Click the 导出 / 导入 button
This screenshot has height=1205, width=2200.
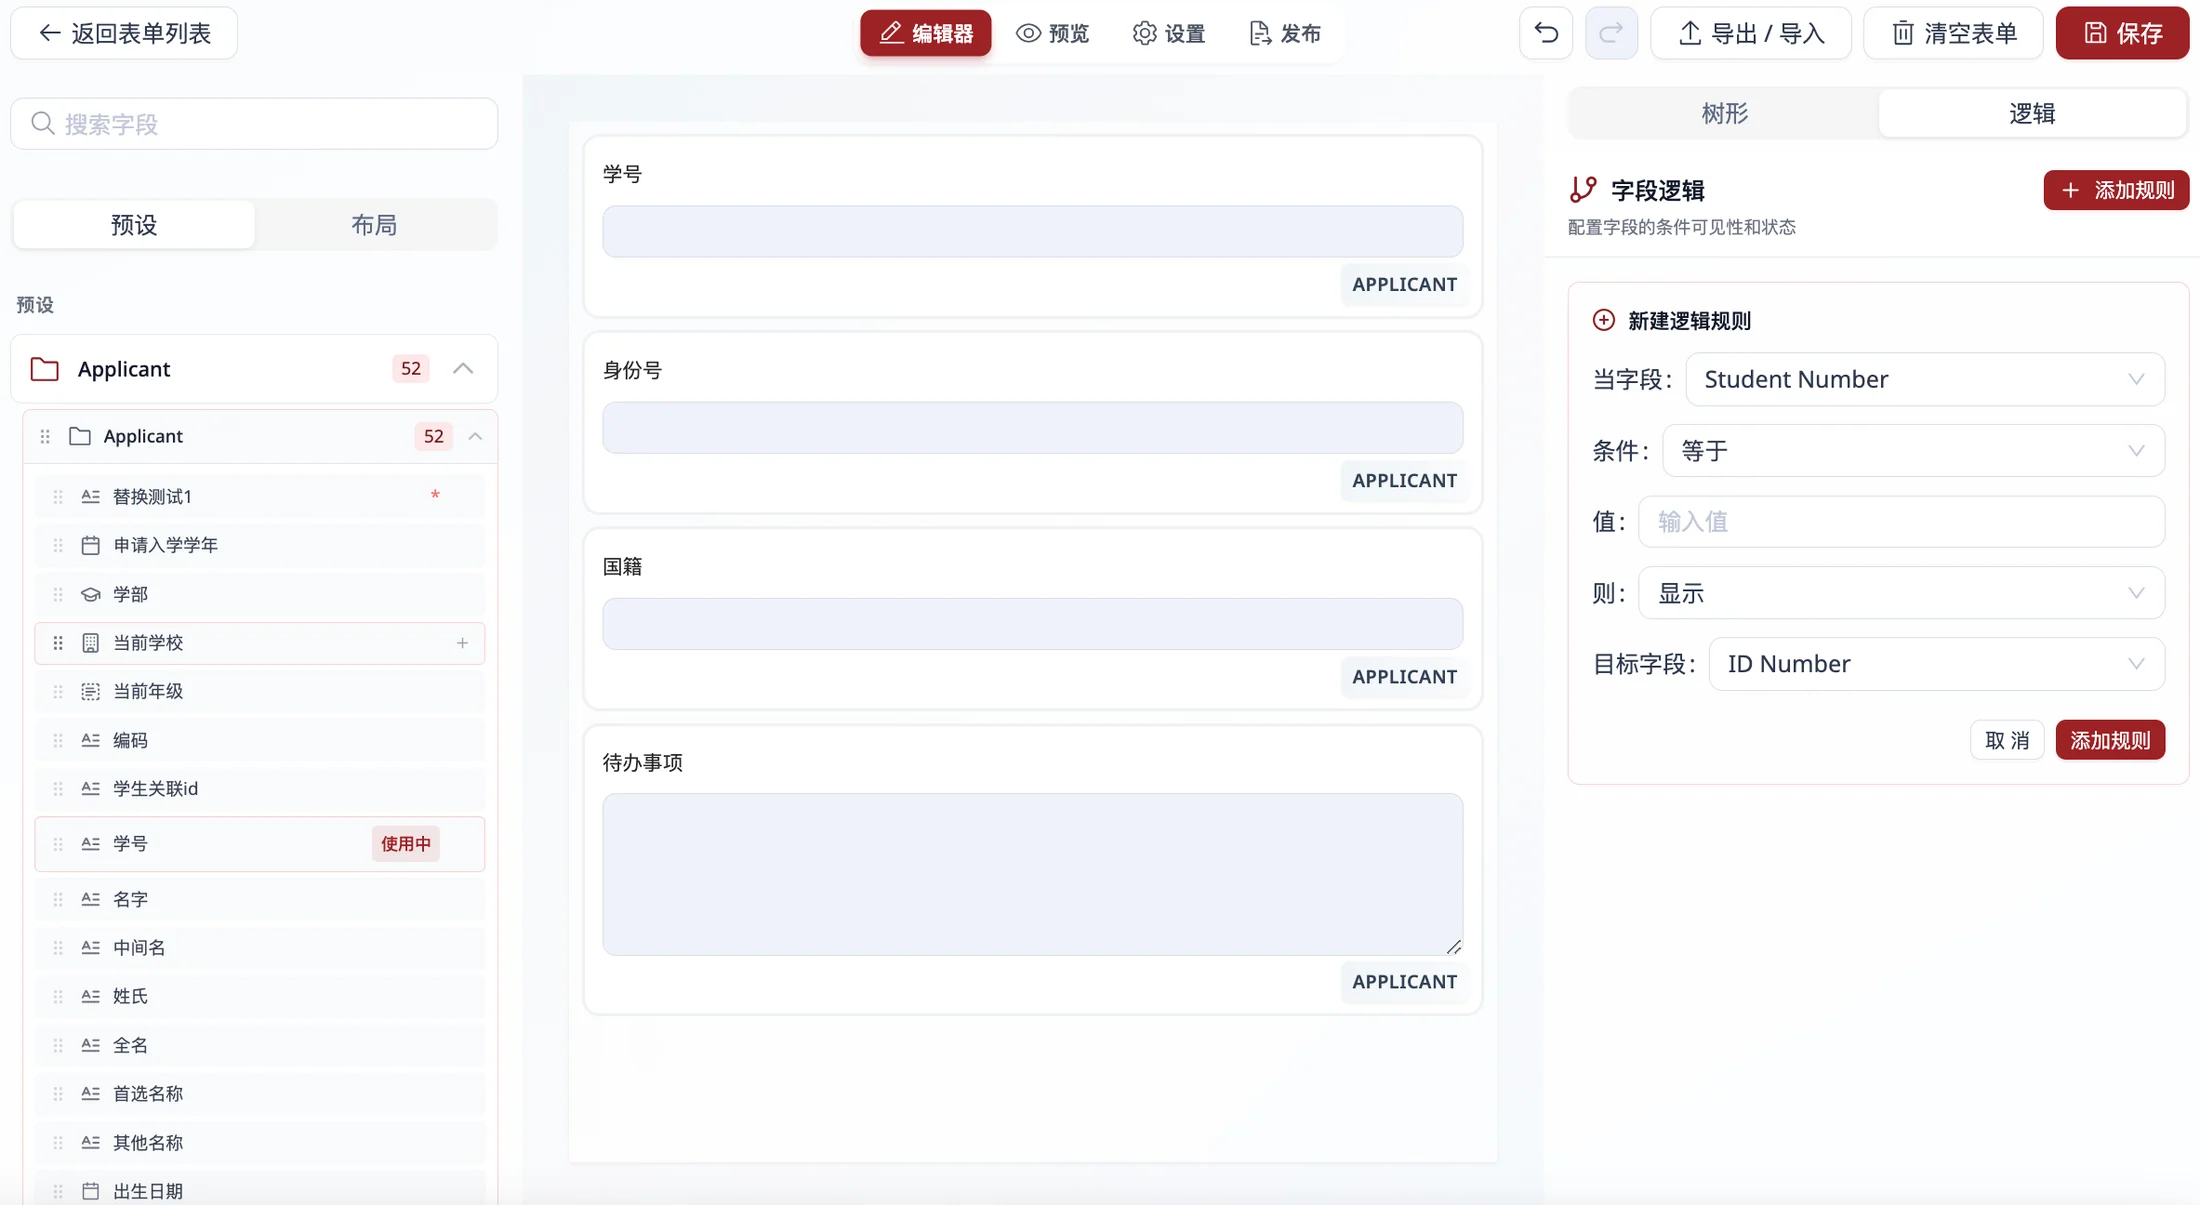(x=1751, y=33)
